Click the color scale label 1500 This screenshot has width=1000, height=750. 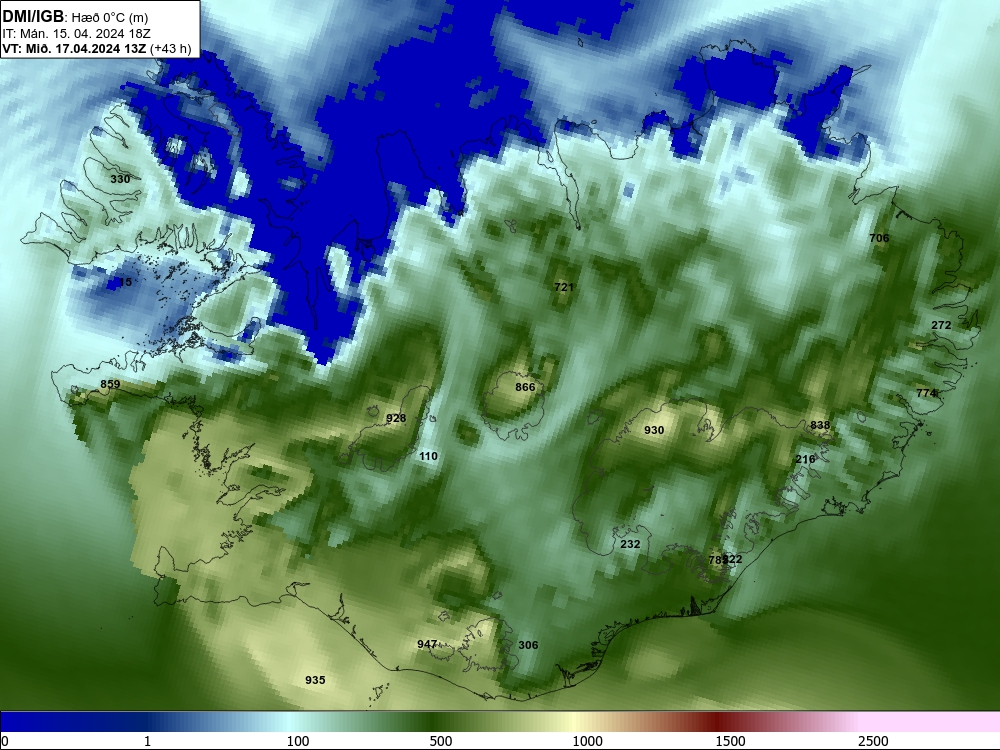pos(730,741)
